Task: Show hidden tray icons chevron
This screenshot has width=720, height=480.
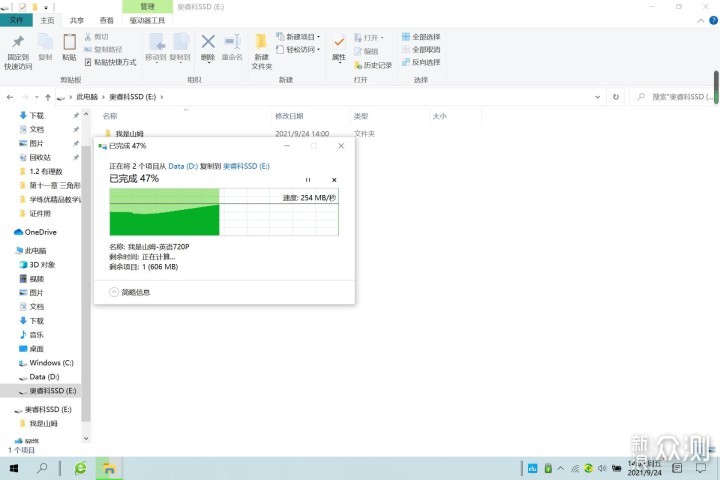Action: 561,469
